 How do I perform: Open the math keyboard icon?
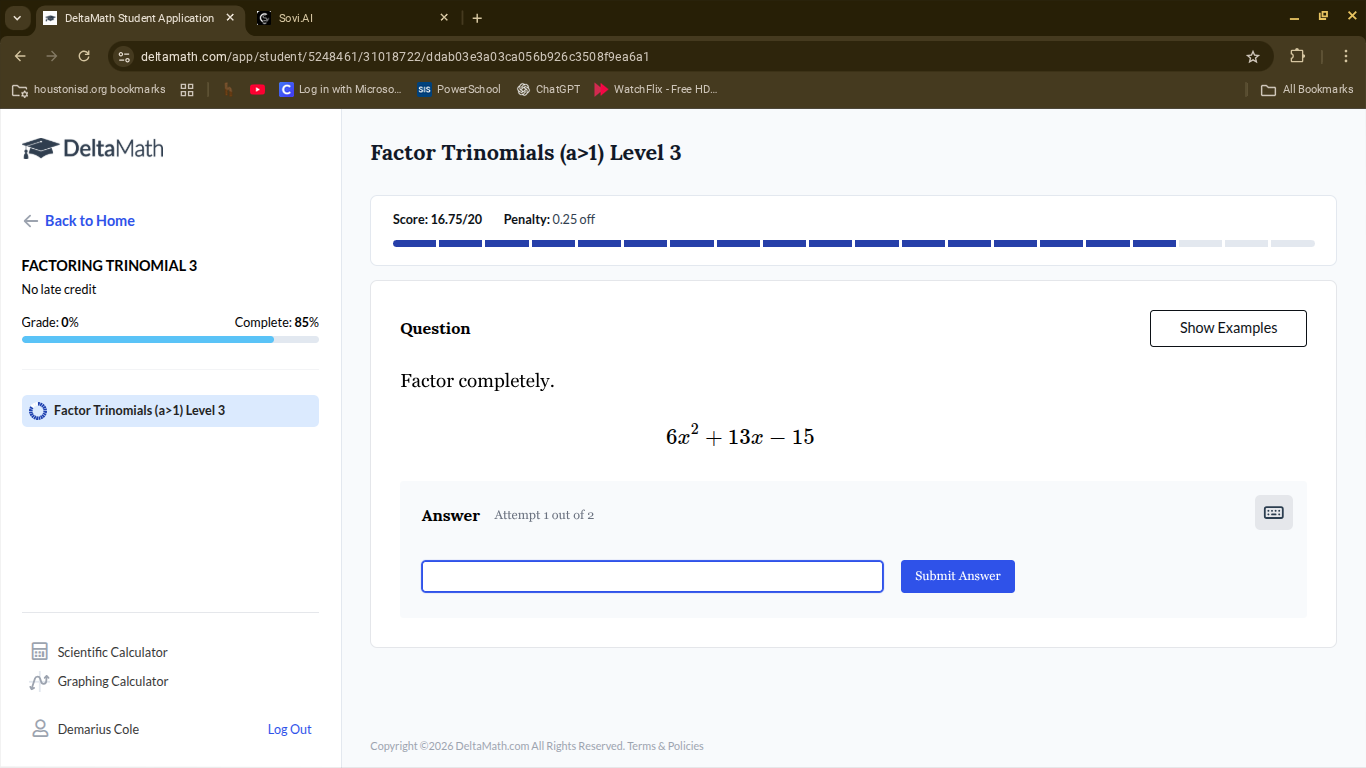click(x=1273, y=512)
